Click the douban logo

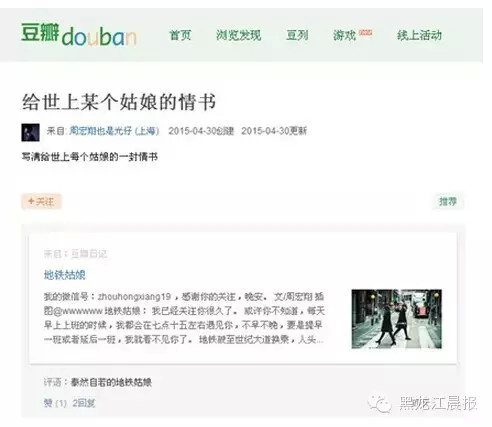pyautogui.click(x=79, y=35)
